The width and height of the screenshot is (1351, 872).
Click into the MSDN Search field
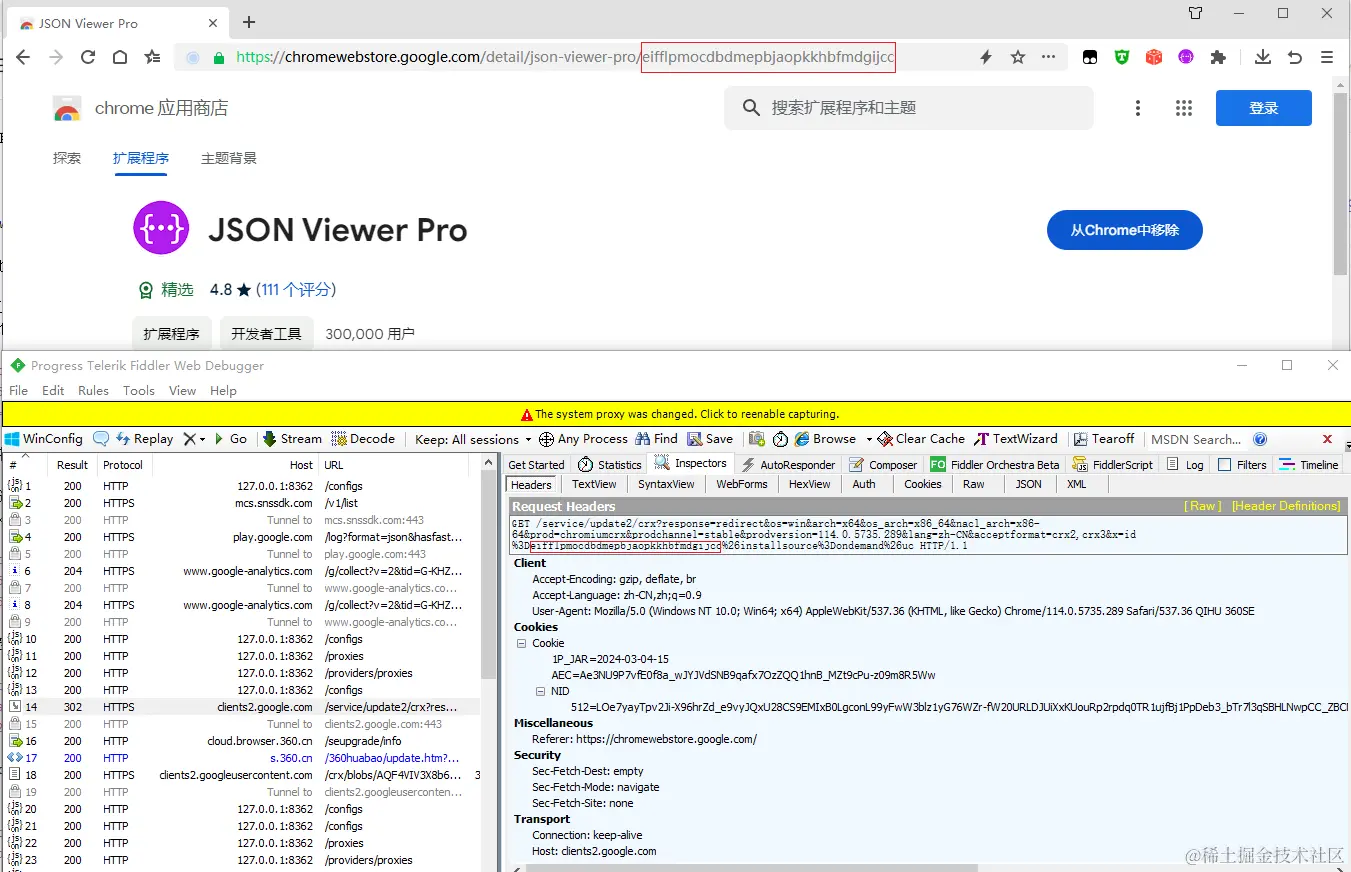pos(1197,439)
